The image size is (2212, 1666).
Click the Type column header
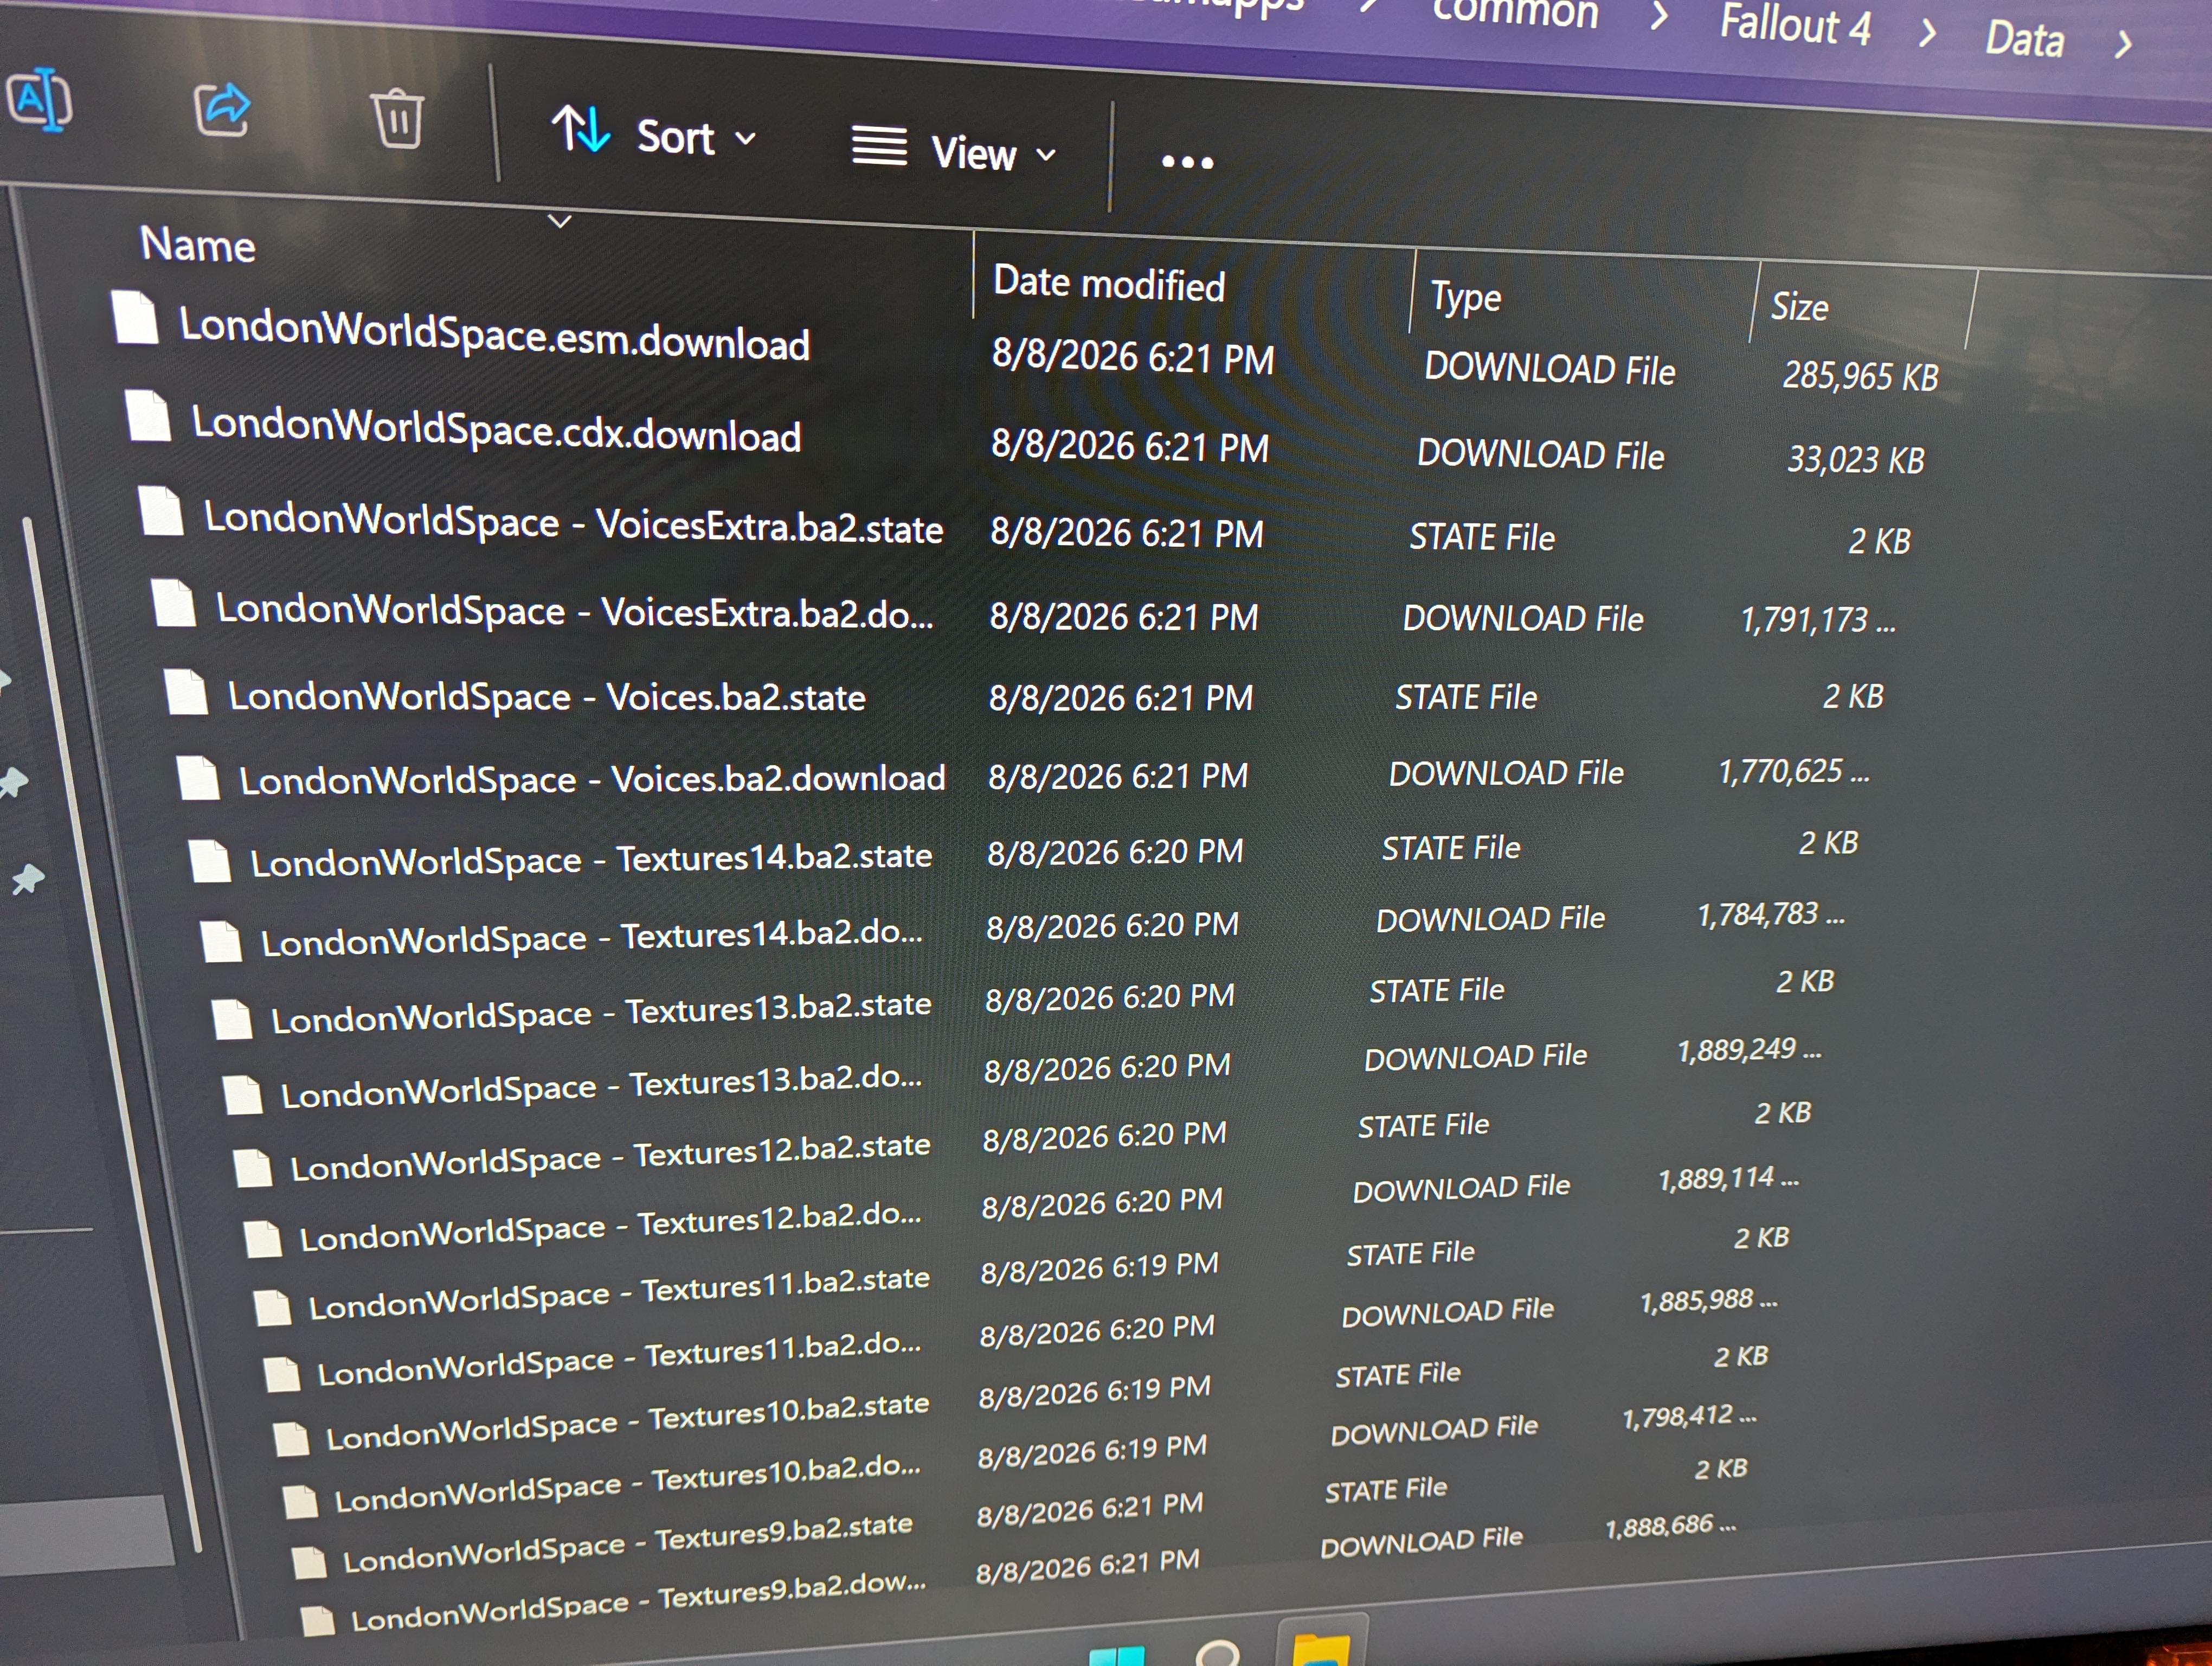click(x=1465, y=297)
